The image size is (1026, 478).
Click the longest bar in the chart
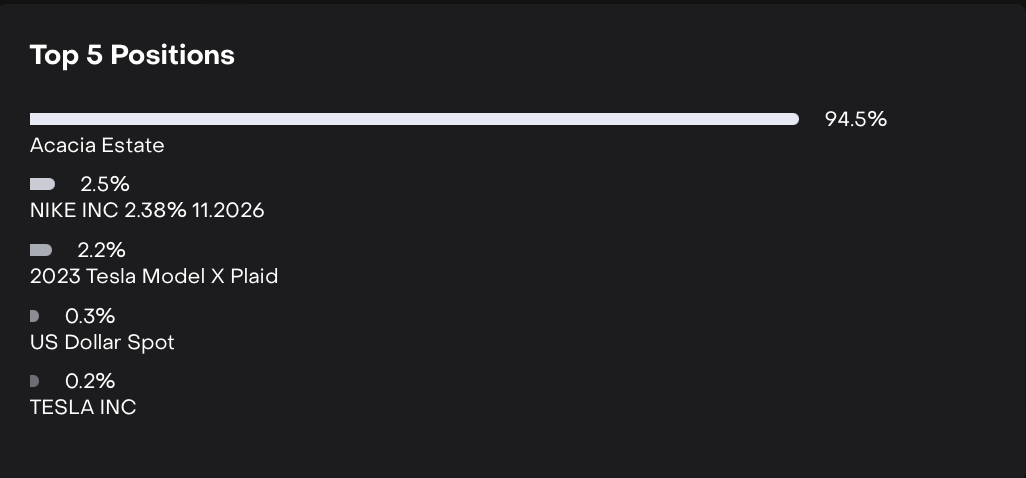pyautogui.click(x=414, y=119)
